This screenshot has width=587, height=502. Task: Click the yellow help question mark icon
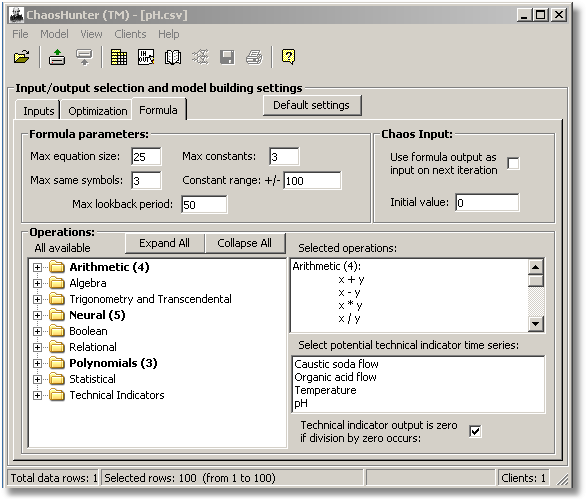click(289, 57)
